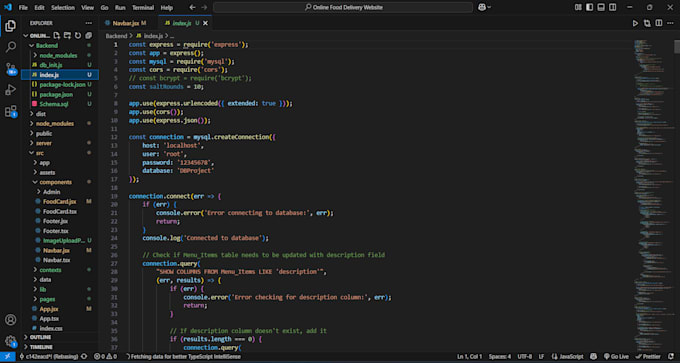Open the Copilot chat icon in title bar
This screenshot has width=680, height=363.
(x=481, y=7)
